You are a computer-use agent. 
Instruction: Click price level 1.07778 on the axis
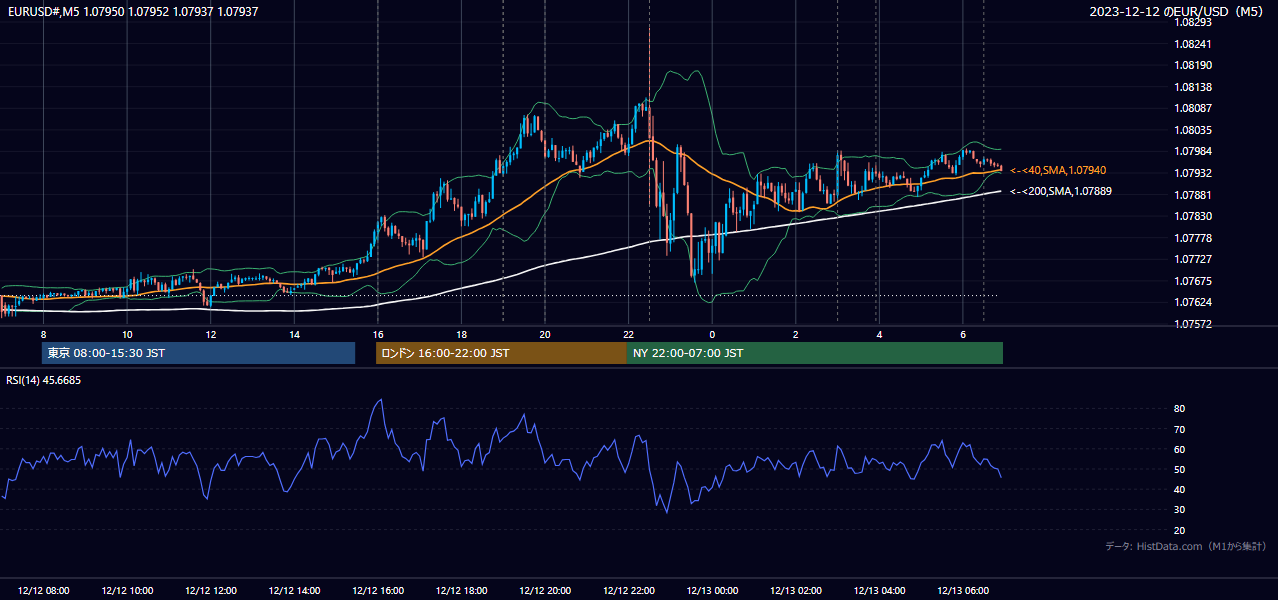click(1194, 238)
